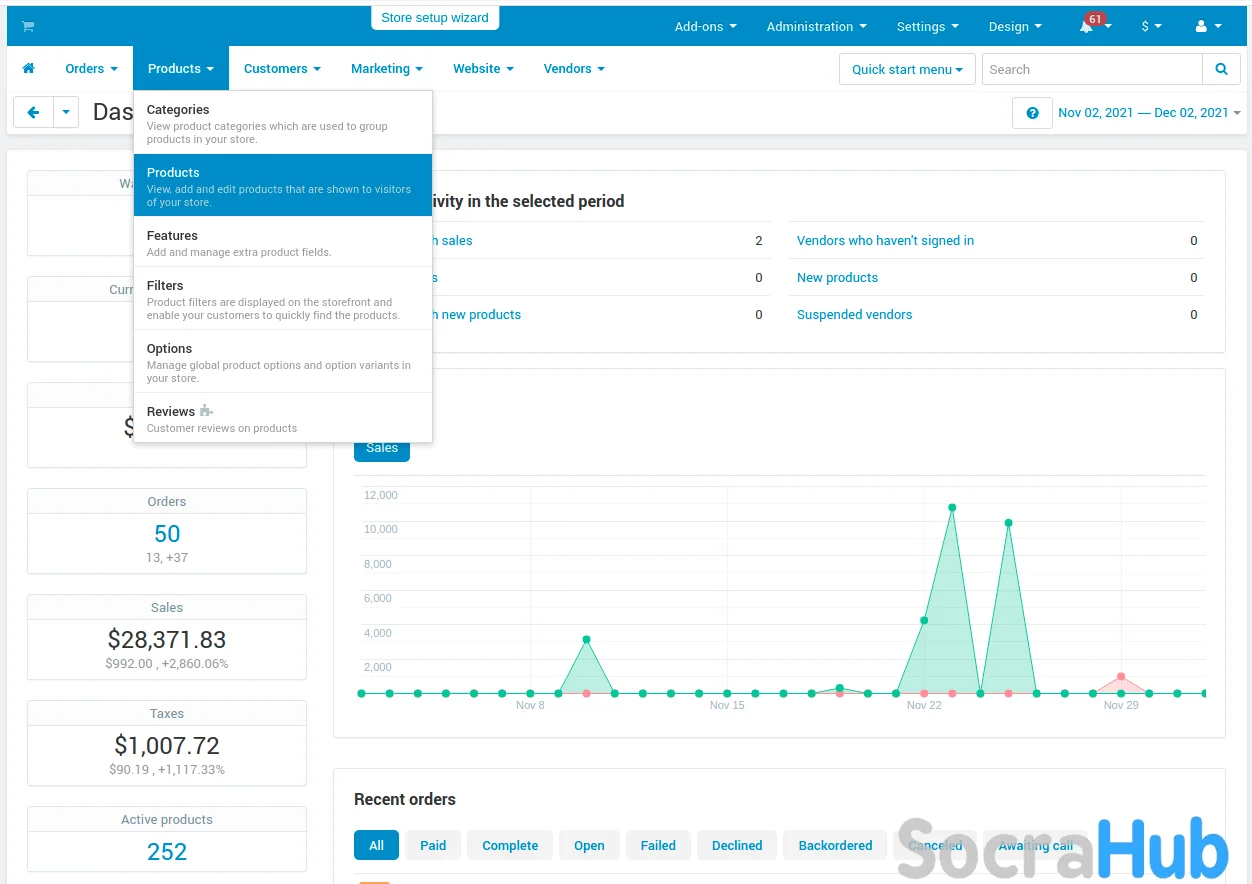The image size is (1252, 884).
Task: Click the Nov 22 peak chart point
Action: tap(952, 508)
